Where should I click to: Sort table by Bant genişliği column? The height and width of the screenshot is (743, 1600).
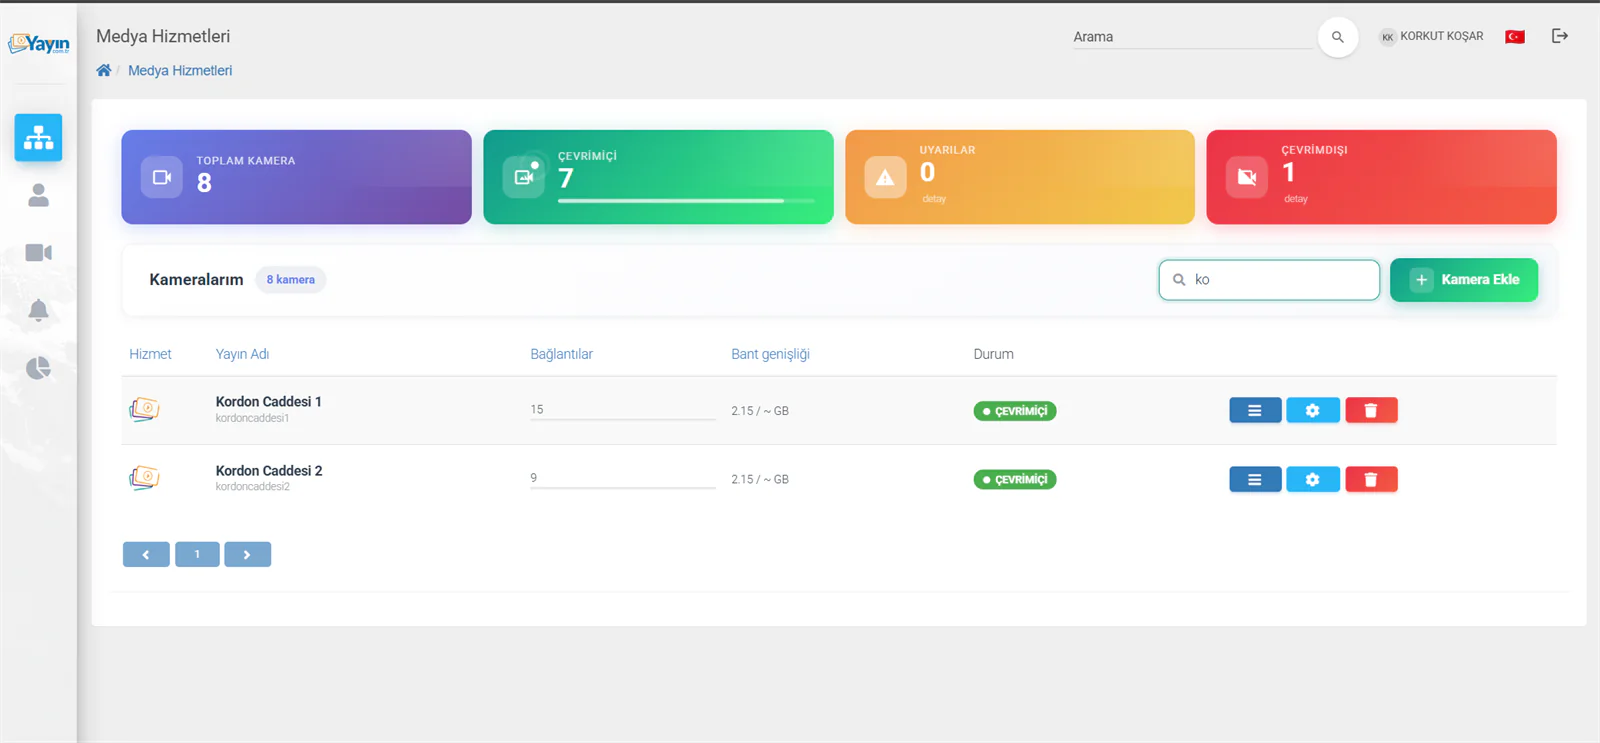click(x=770, y=354)
